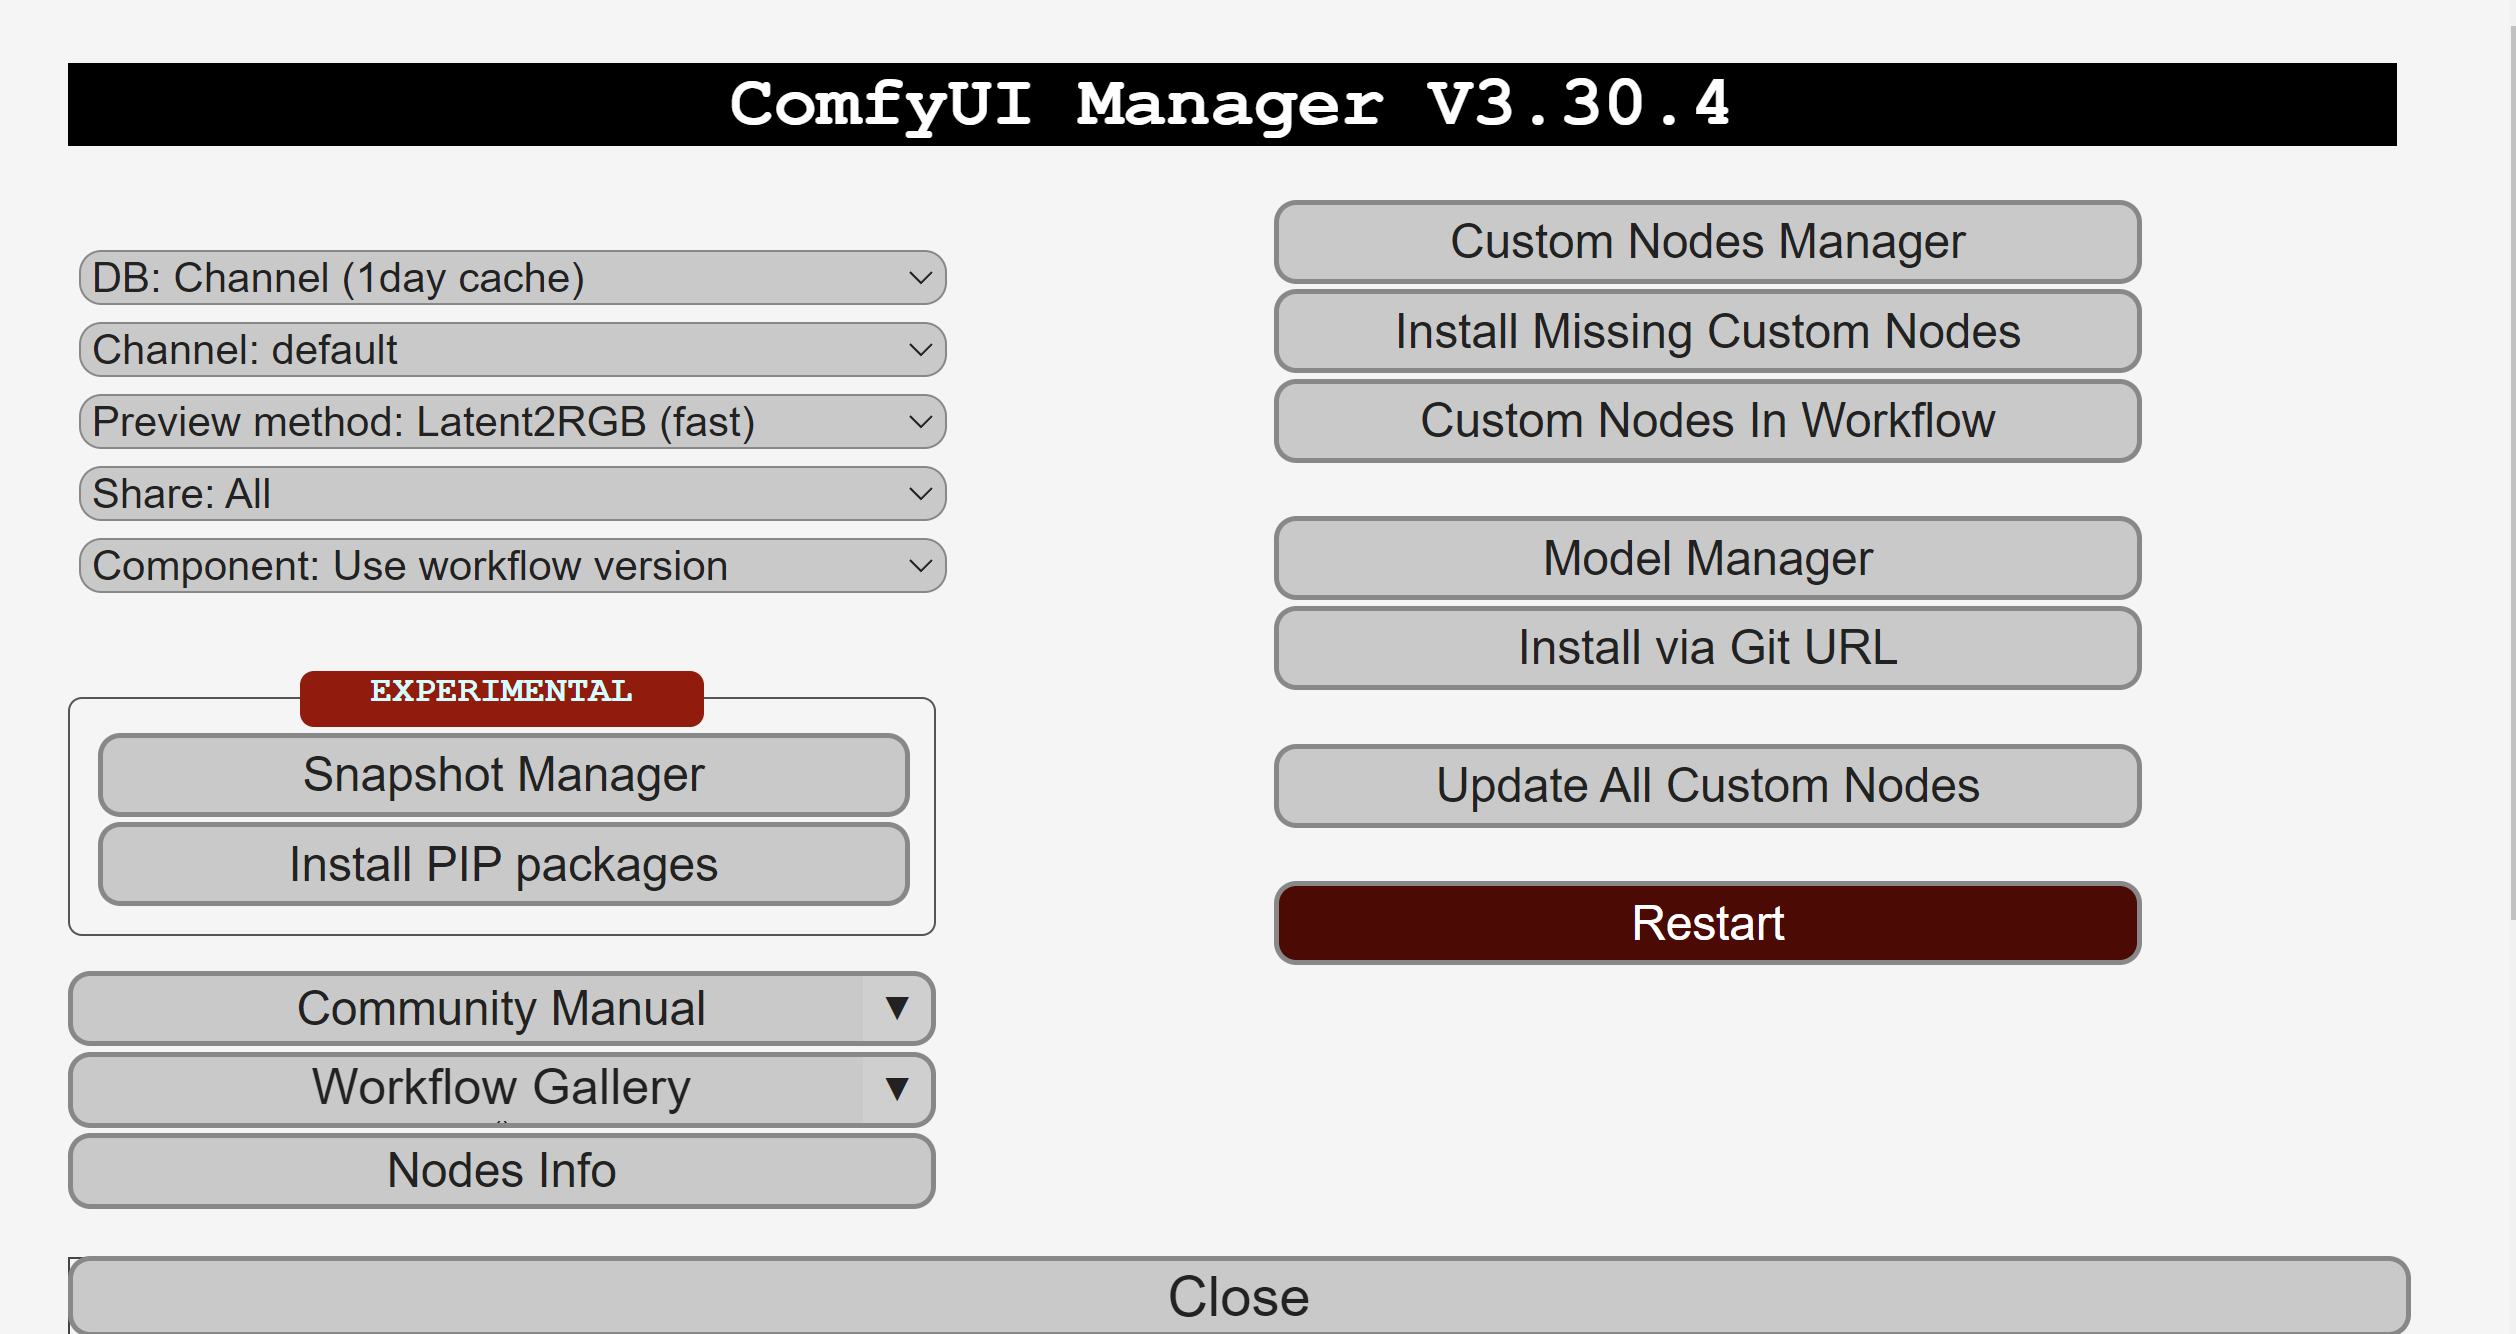The image size is (2516, 1334).
Task: Open the Preview method Latent2RGB dropdown
Action: (x=512, y=422)
